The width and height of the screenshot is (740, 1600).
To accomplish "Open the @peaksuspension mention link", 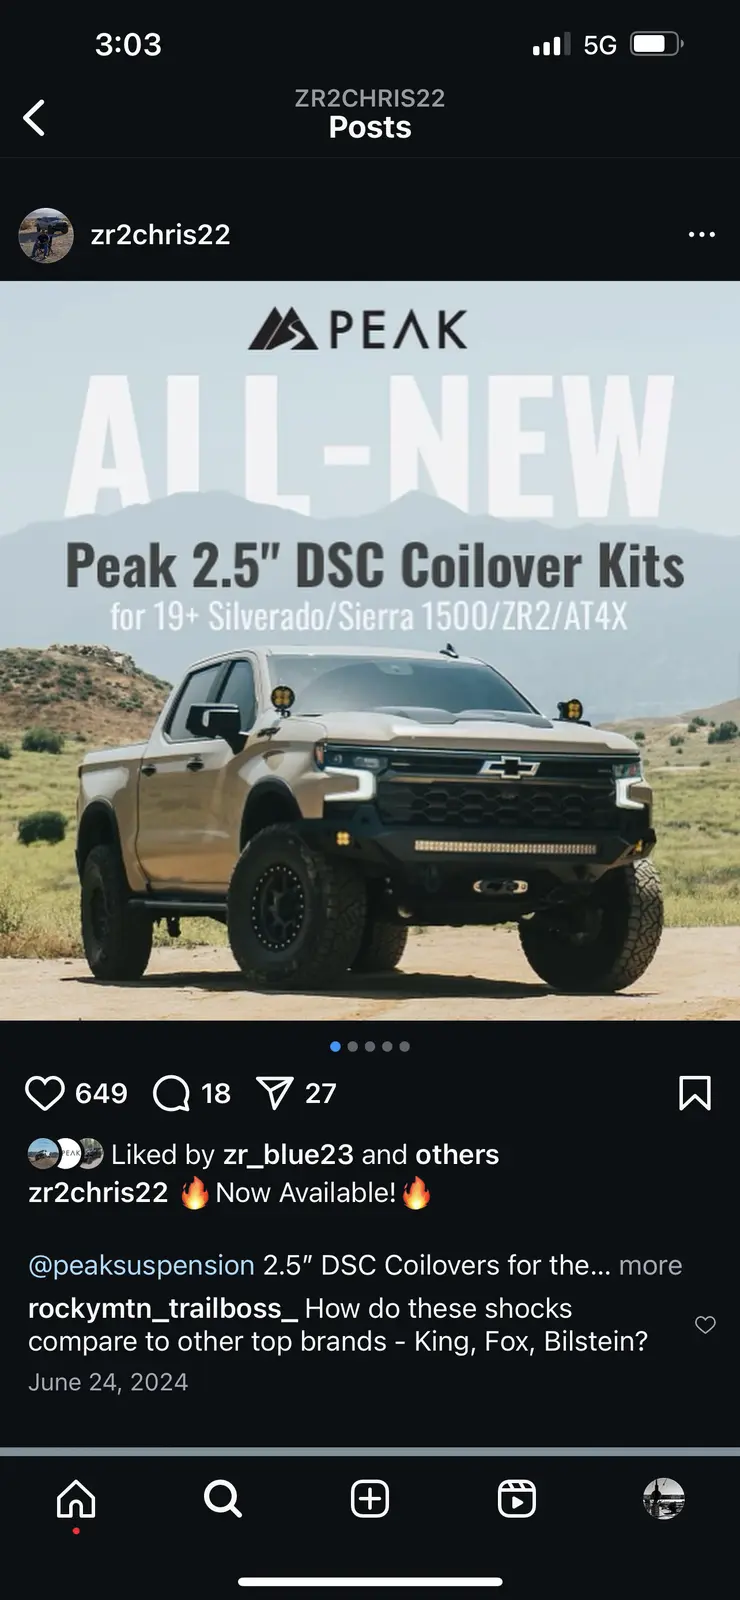I will 141,1265.
